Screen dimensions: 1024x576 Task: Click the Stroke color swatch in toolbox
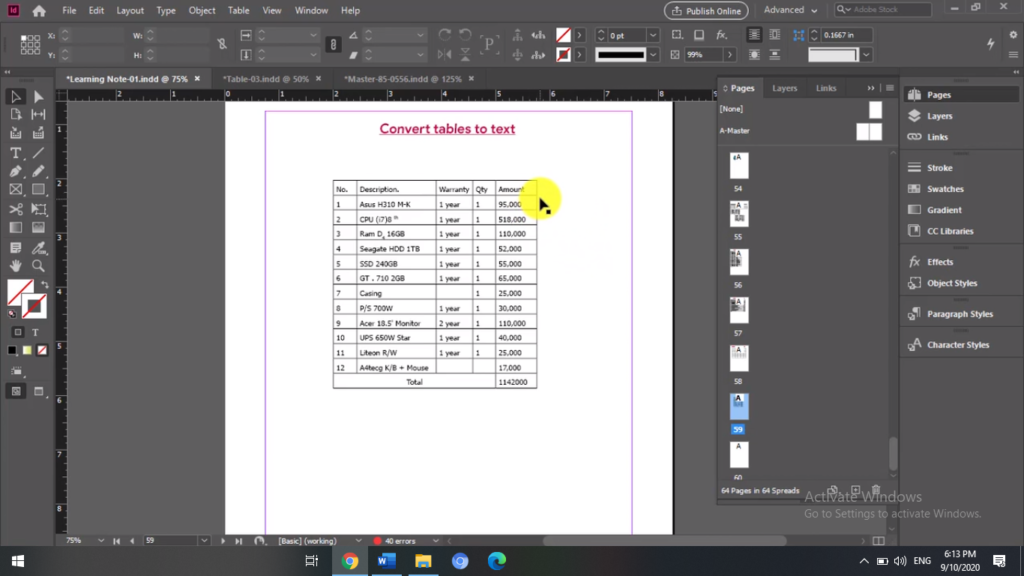pos(34,306)
